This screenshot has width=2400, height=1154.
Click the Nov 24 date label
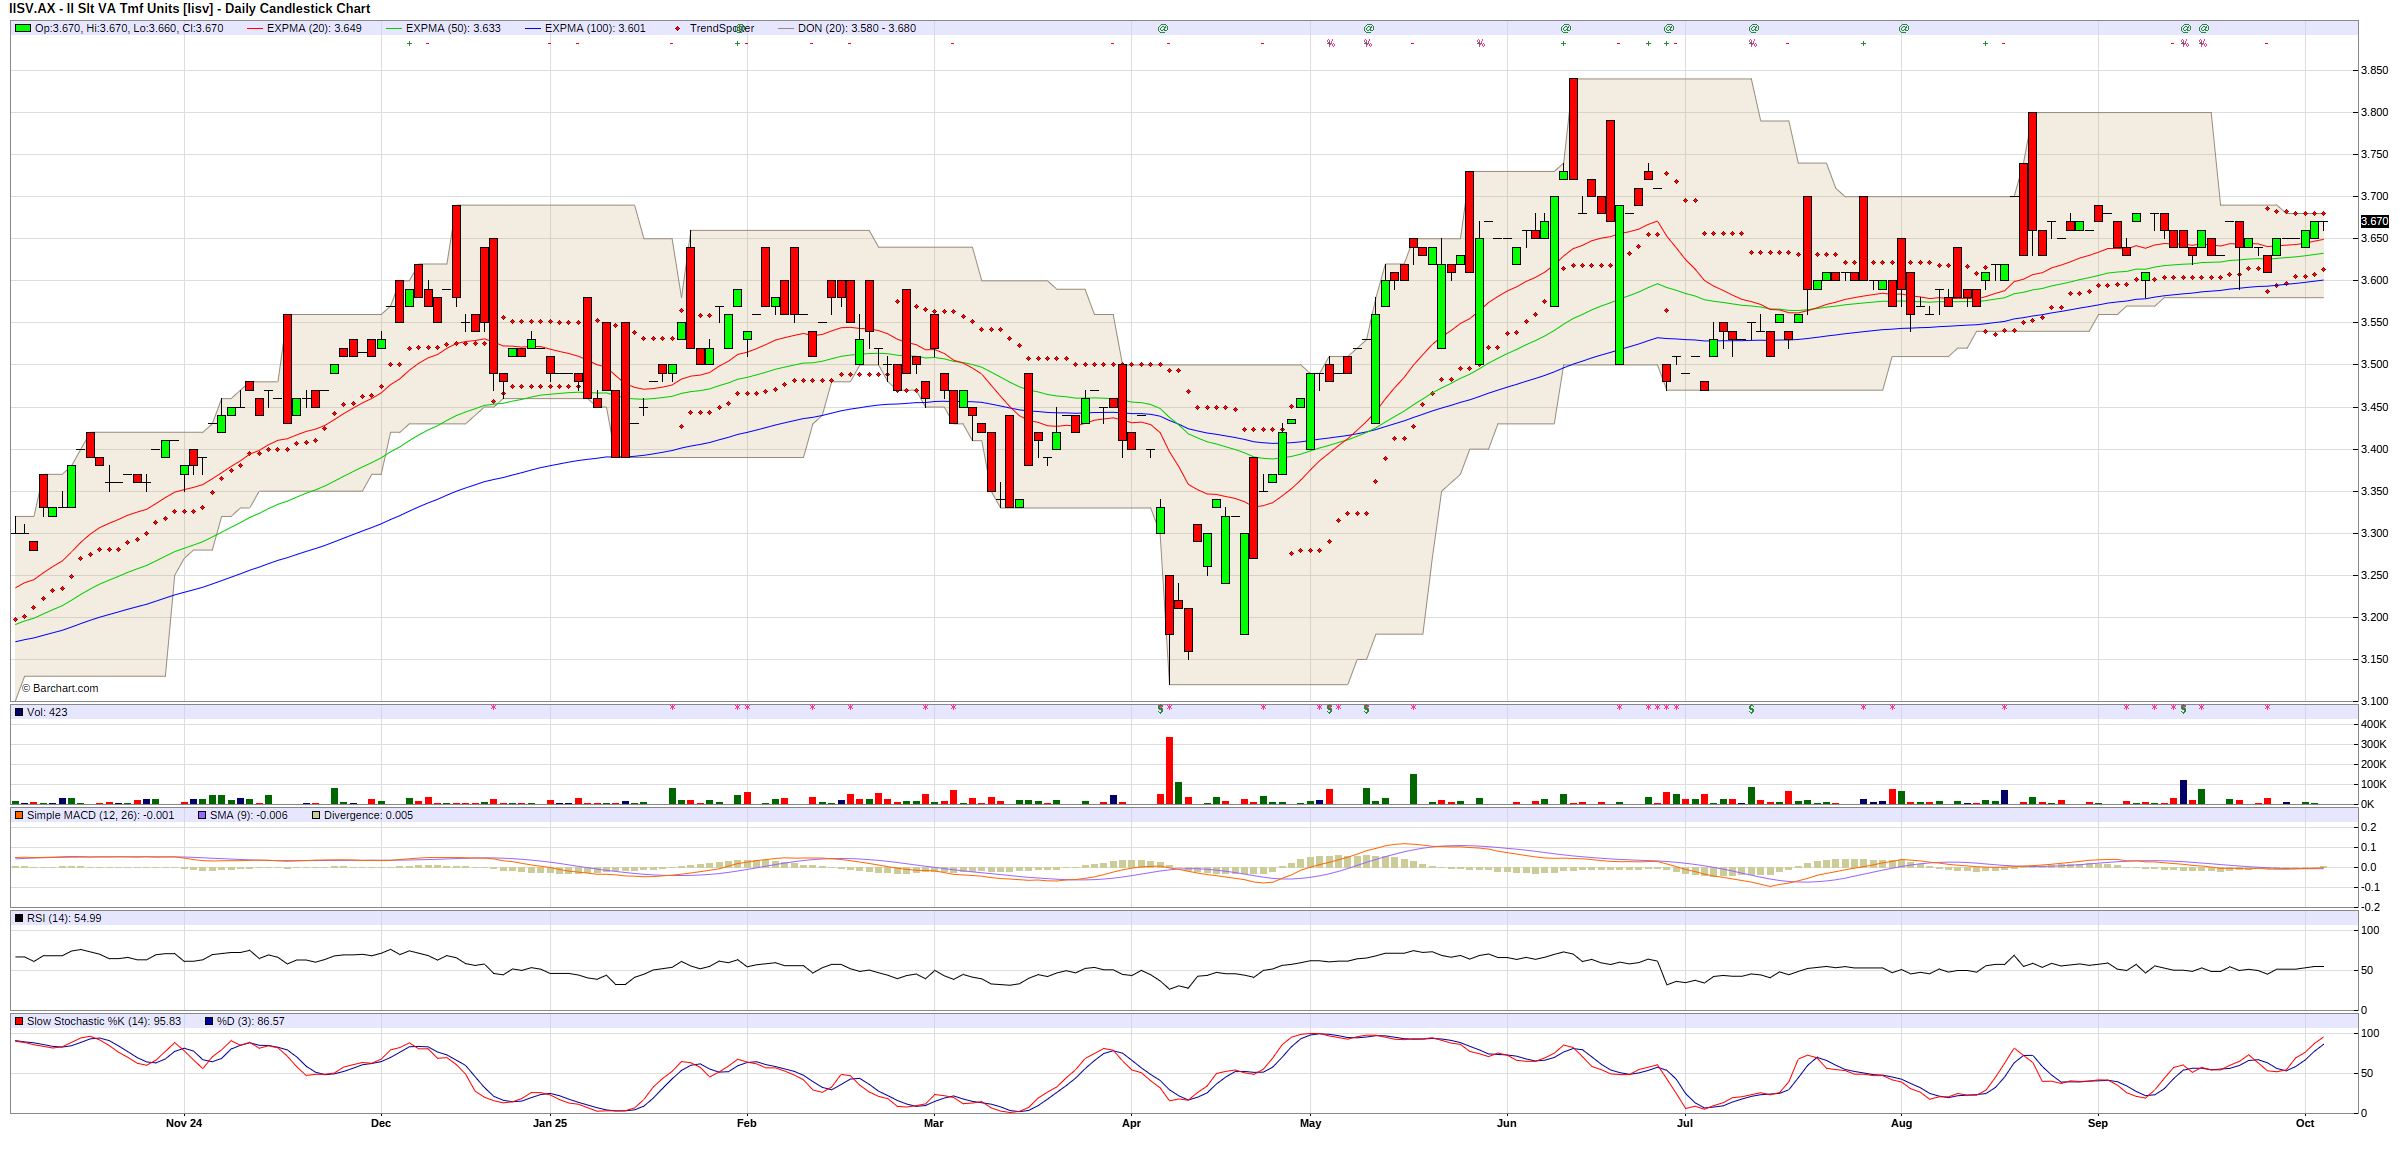pyautogui.click(x=184, y=1123)
